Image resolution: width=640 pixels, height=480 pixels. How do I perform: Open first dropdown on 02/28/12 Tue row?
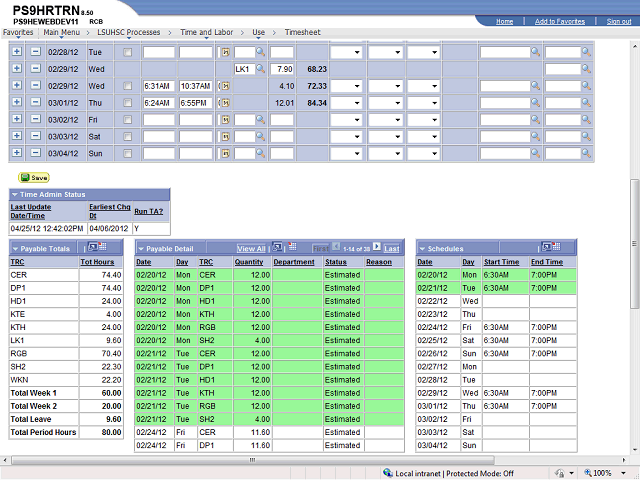(x=346, y=52)
